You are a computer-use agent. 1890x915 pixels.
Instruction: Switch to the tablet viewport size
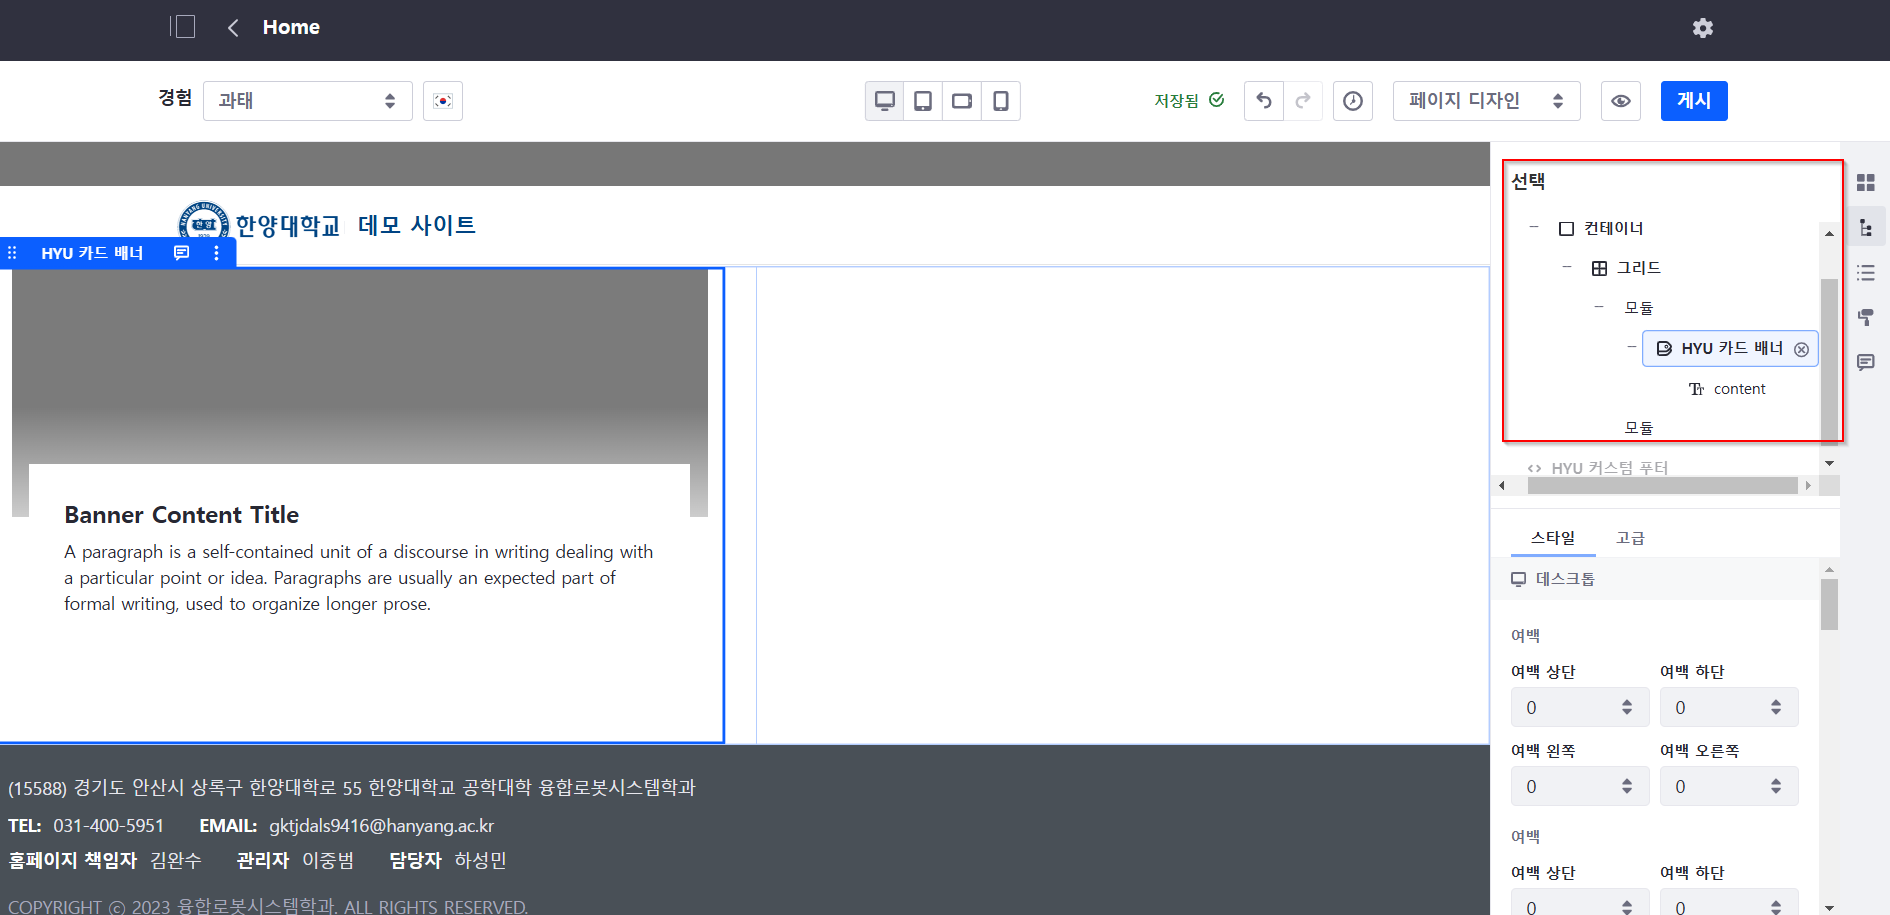(923, 101)
